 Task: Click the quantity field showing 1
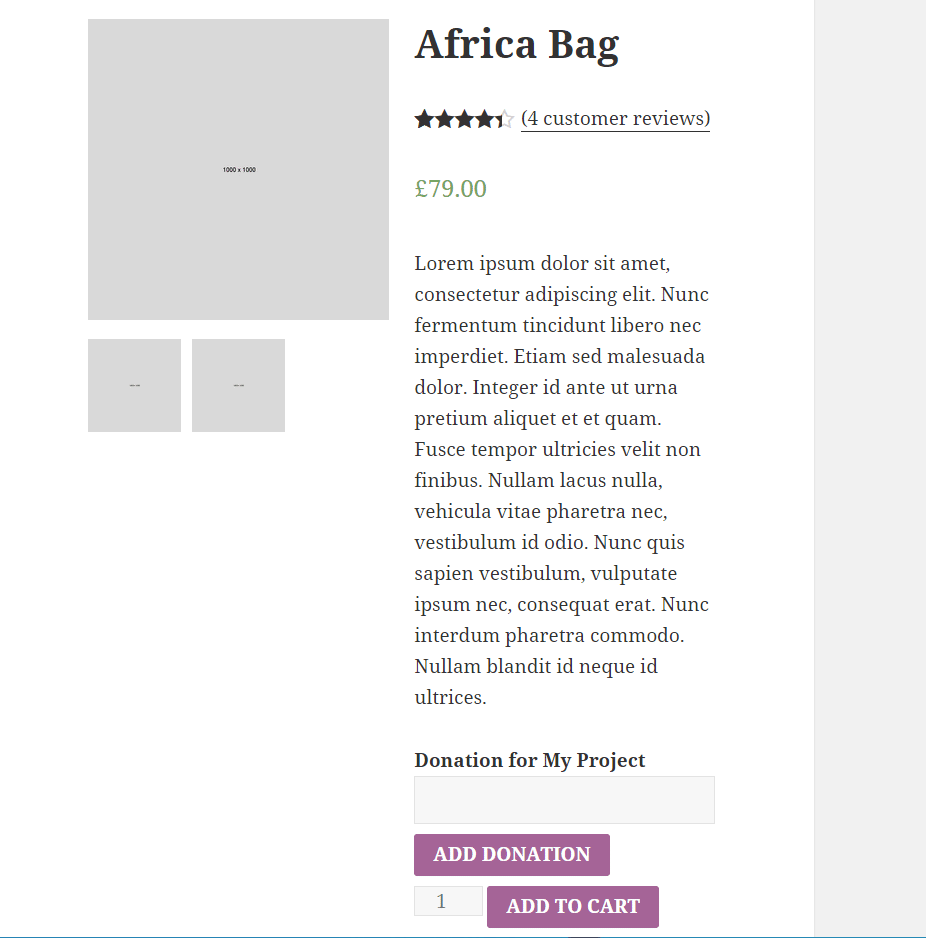448,901
